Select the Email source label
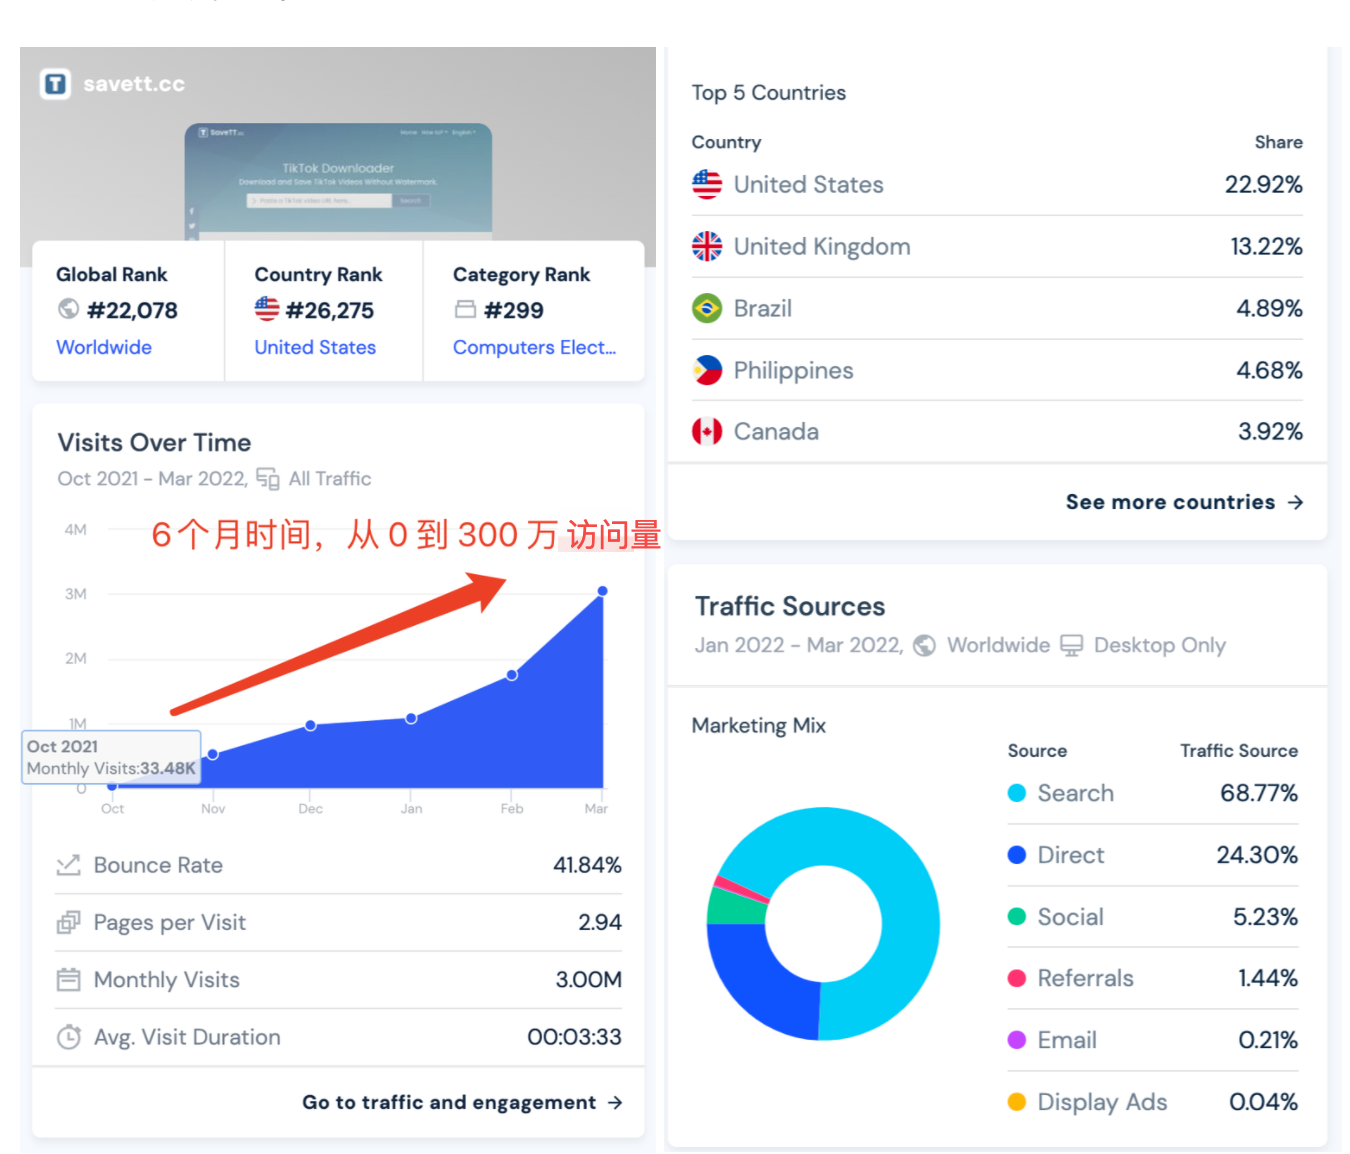1350x1154 pixels. [1067, 1040]
